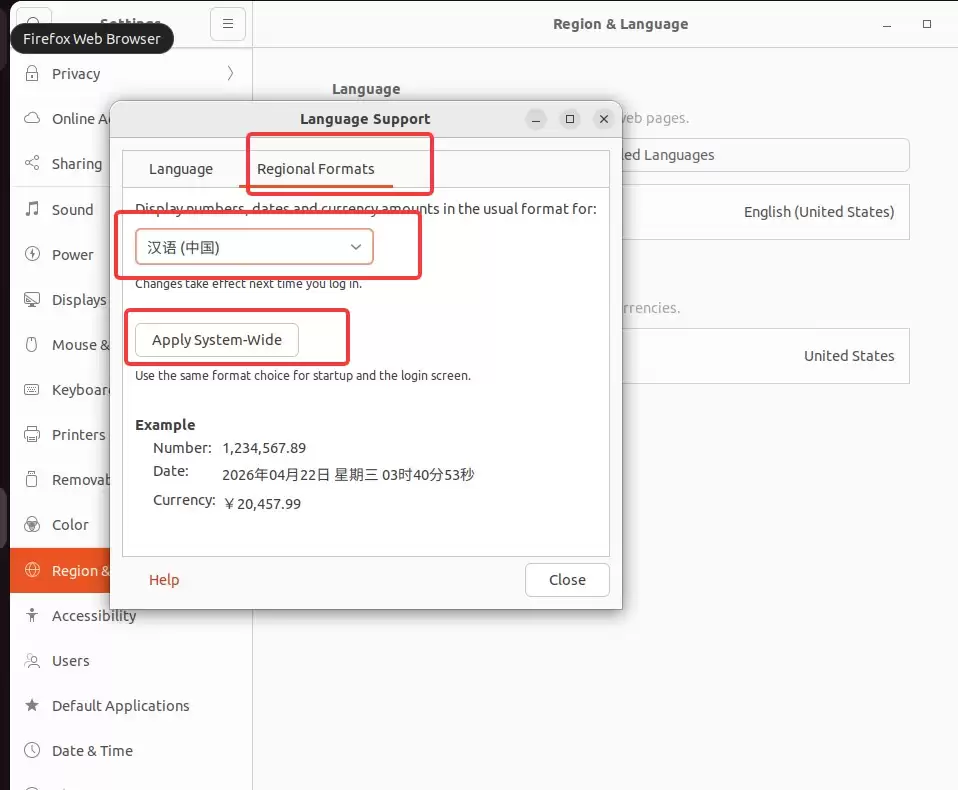
Task: Click the Accessibility person icon
Action: (32, 615)
